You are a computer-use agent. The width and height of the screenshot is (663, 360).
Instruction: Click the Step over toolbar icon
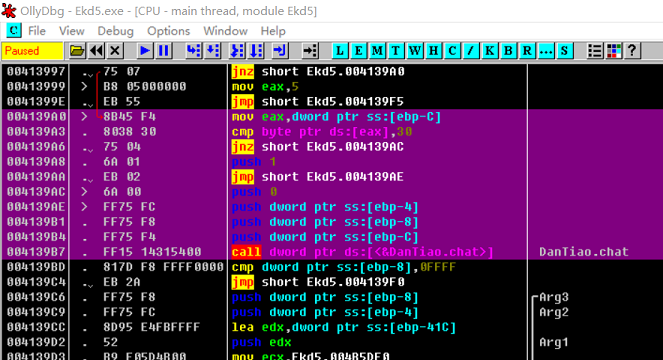[212, 51]
